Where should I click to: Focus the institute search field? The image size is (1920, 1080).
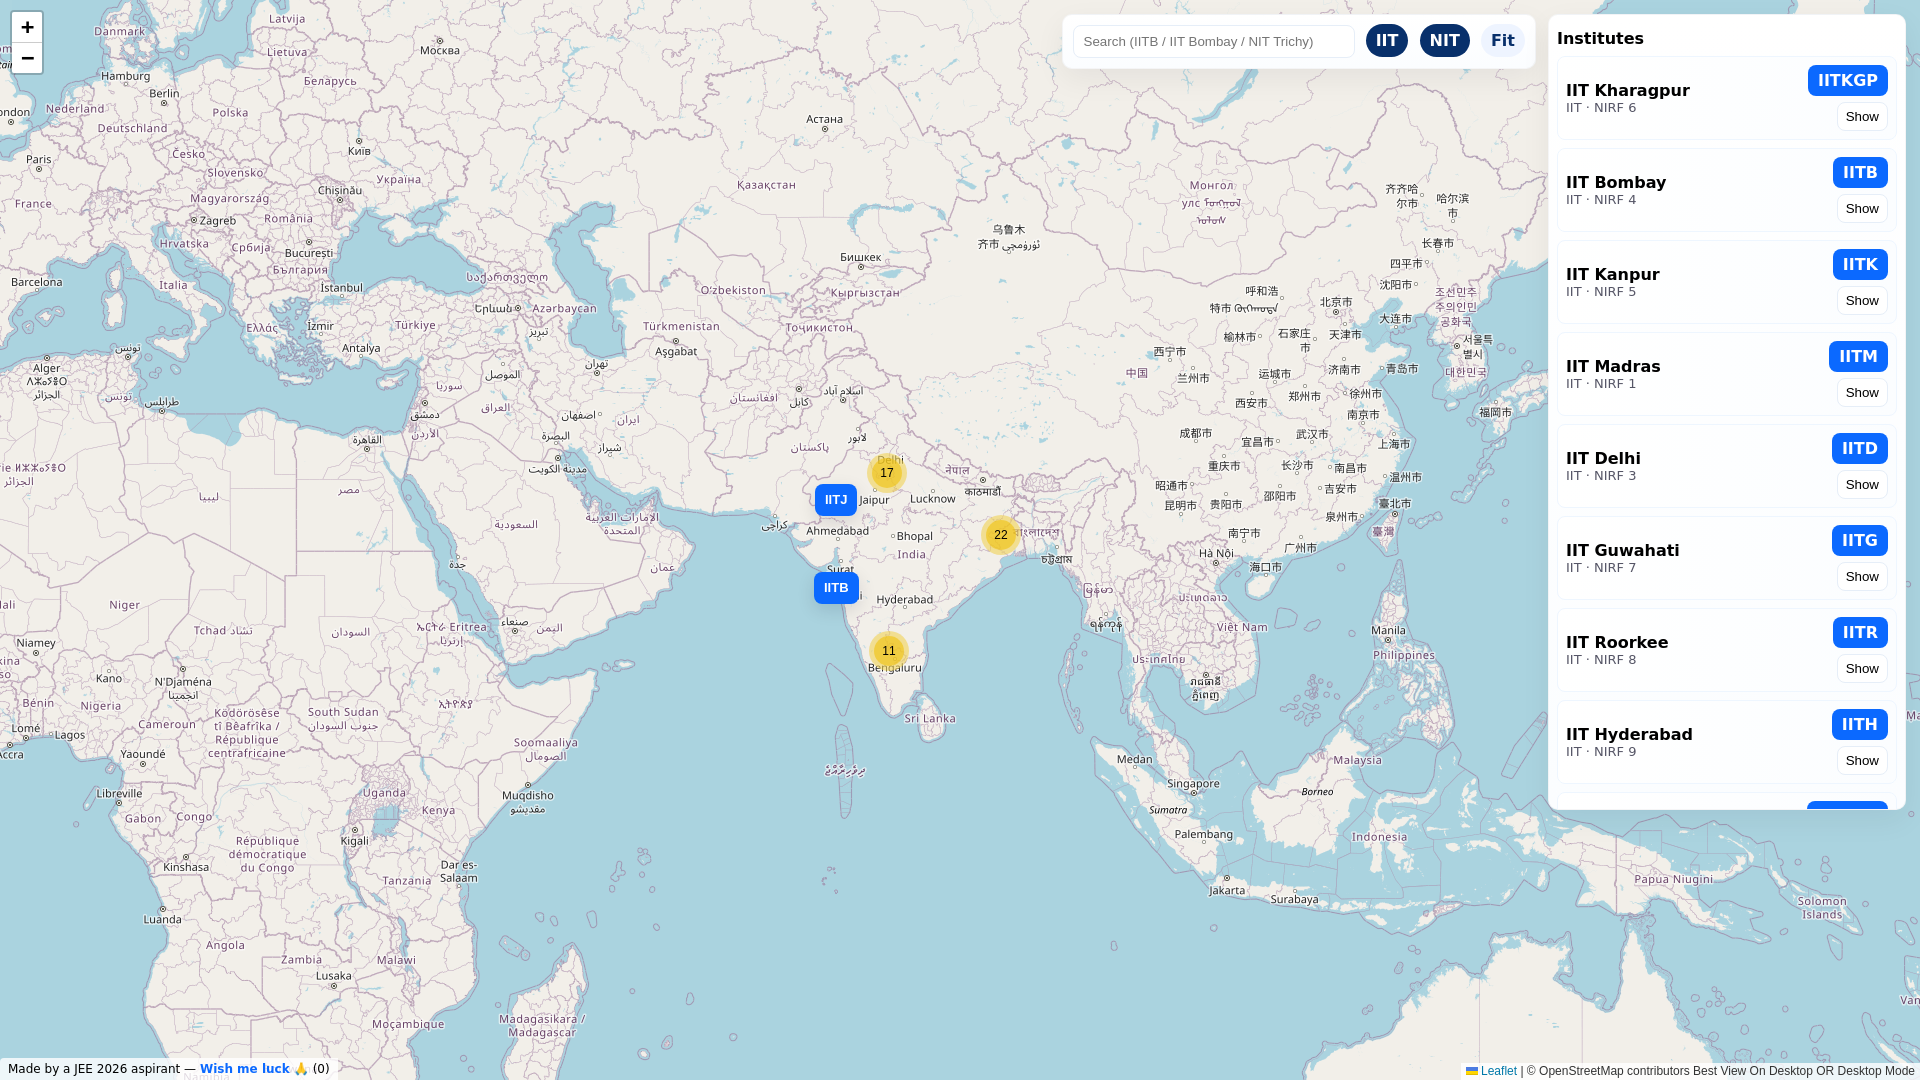pos(1214,42)
